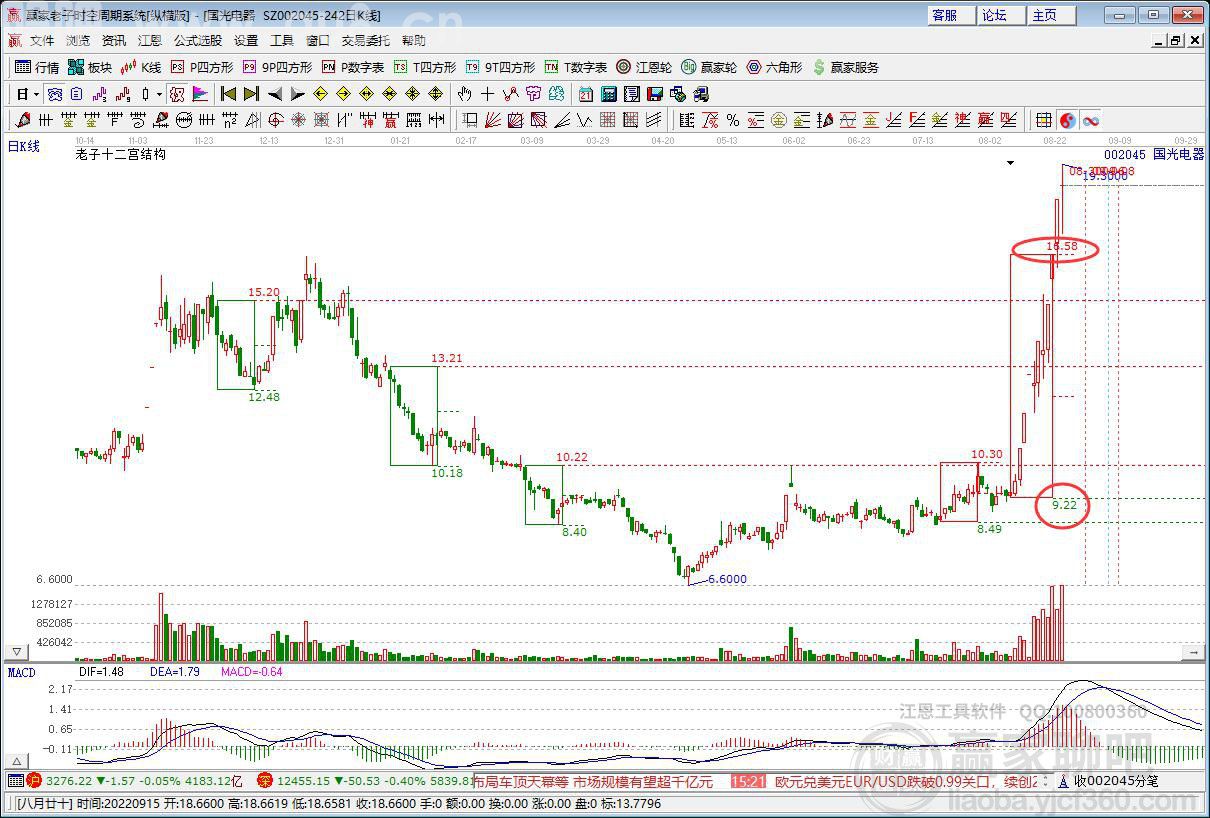Open the T数字表 tool
This screenshot has height=818, width=1210.
pyautogui.click(x=575, y=67)
